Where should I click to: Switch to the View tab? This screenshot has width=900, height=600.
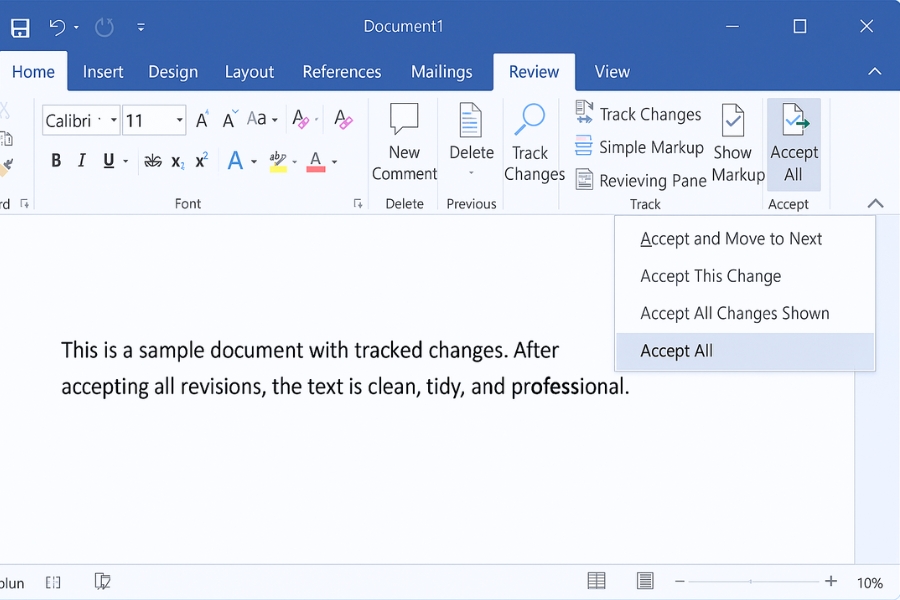point(611,72)
